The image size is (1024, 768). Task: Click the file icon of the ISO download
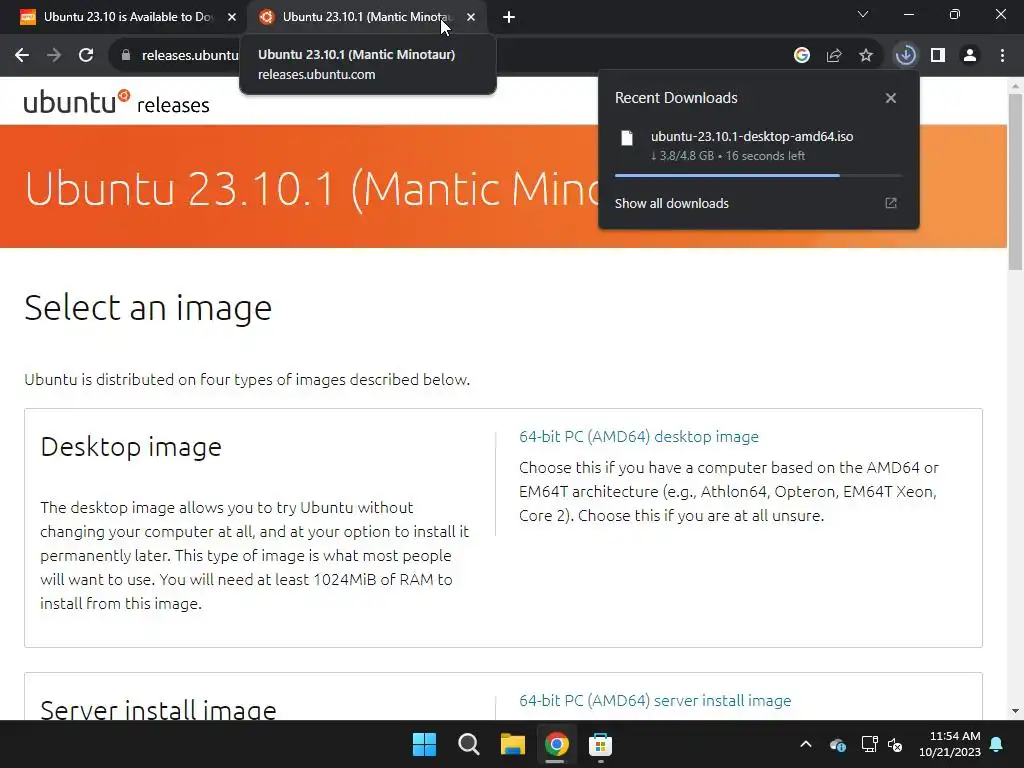tap(627, 138)
